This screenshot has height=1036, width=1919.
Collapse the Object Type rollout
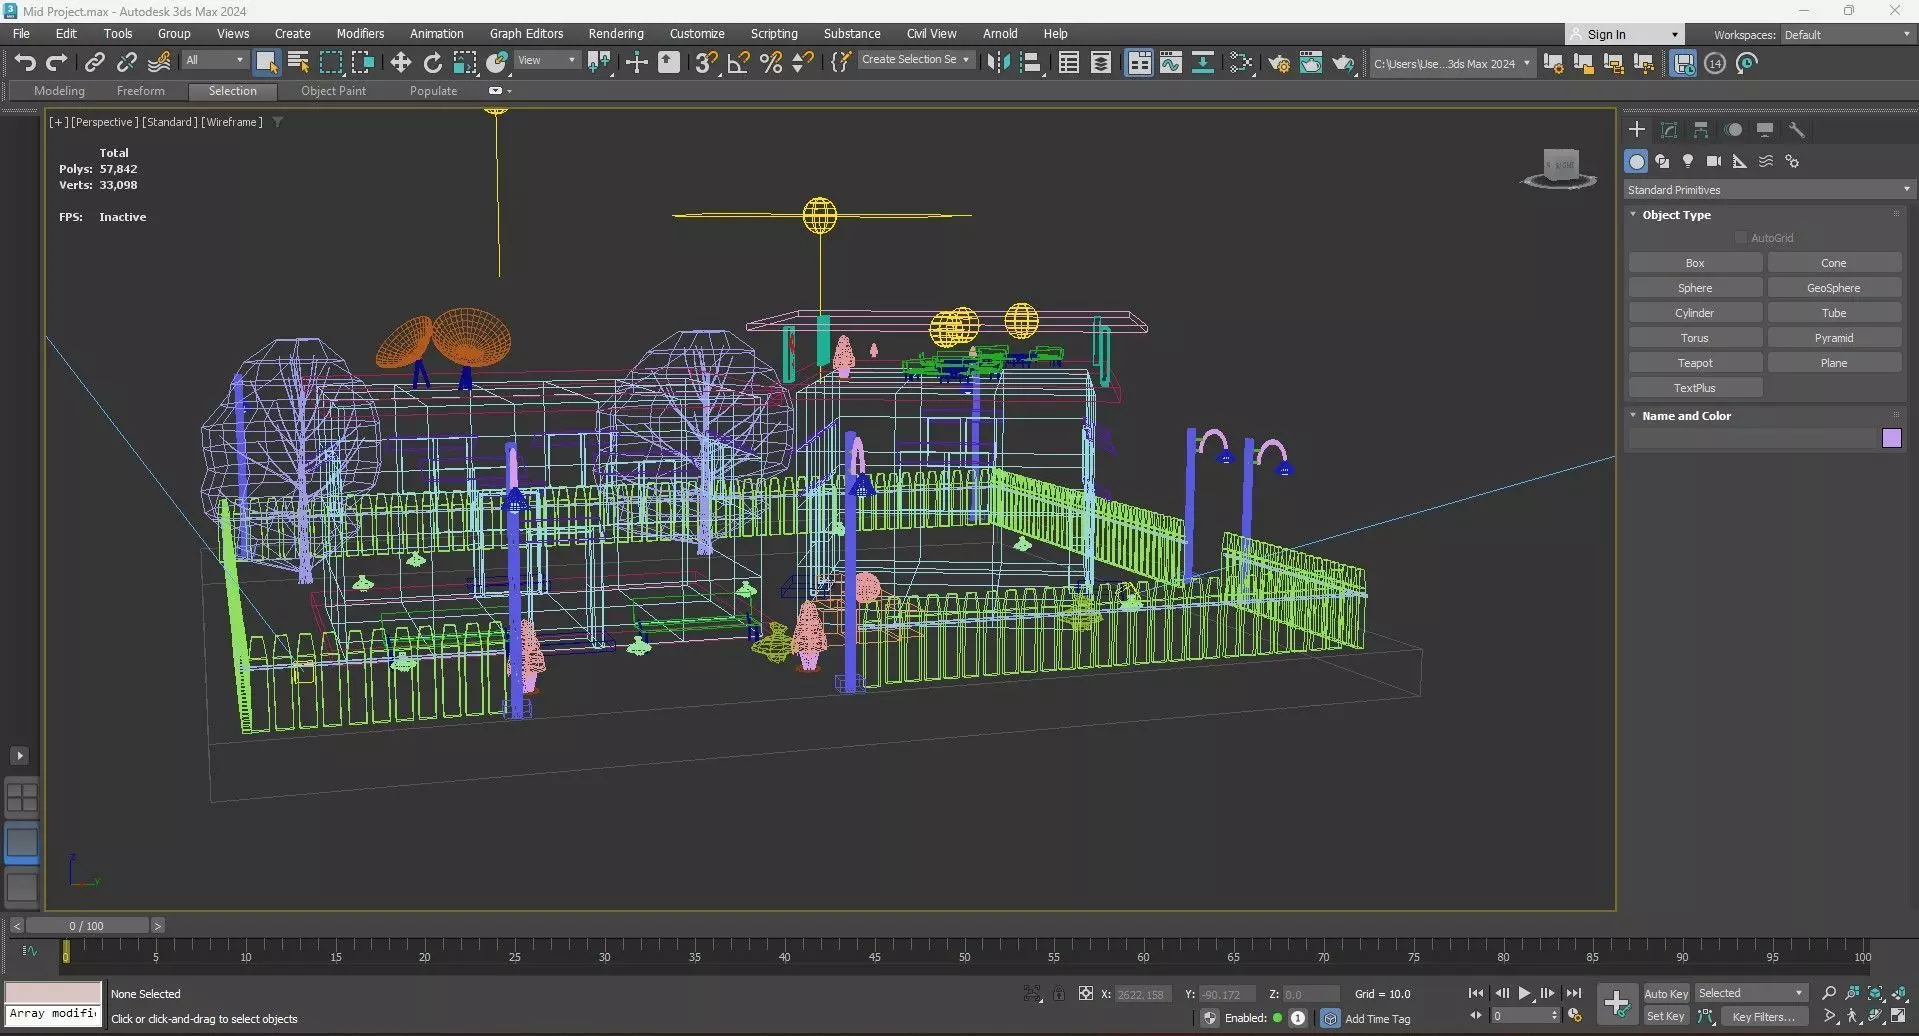pyautogui.click(x=1676, y=215)
